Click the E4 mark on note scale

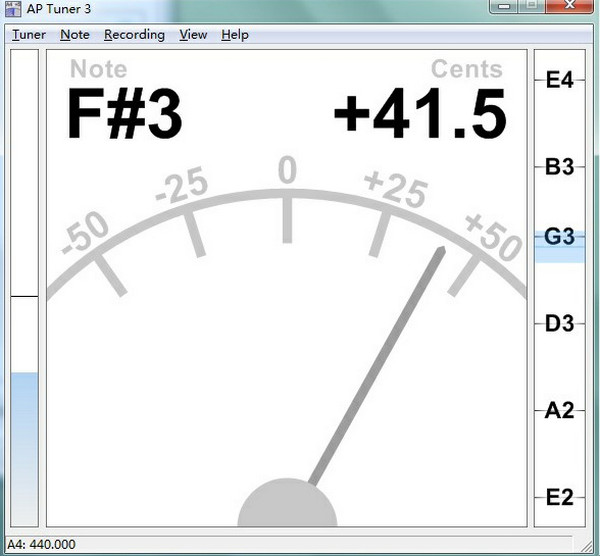point(559,80)
